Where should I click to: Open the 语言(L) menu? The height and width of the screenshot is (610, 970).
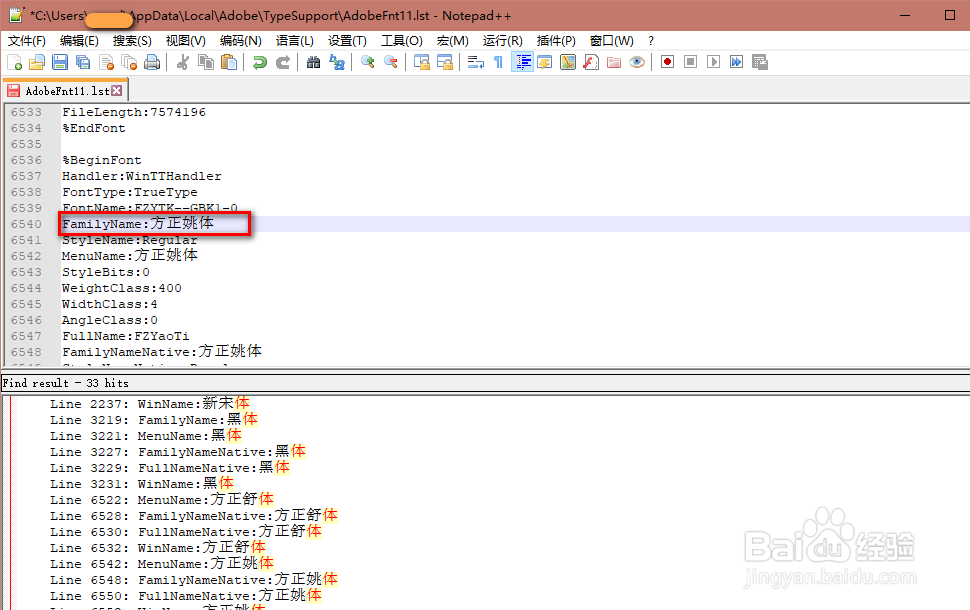coord(294,41)
